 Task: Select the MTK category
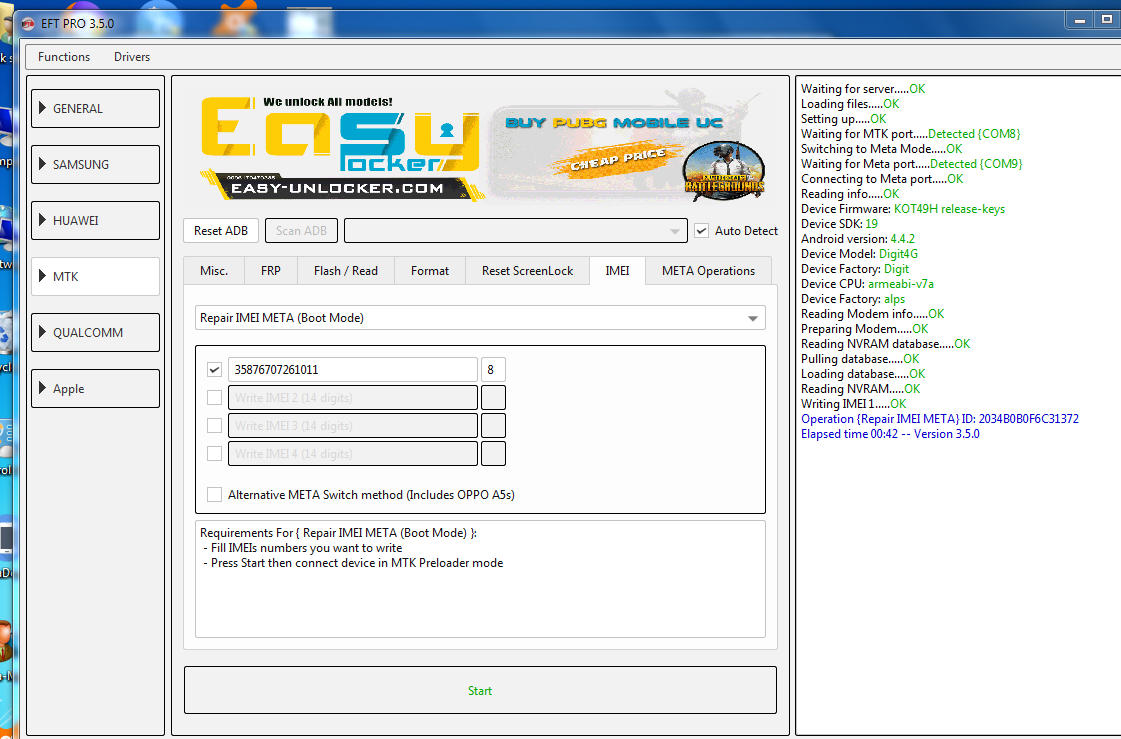click(x=95, y=277)
